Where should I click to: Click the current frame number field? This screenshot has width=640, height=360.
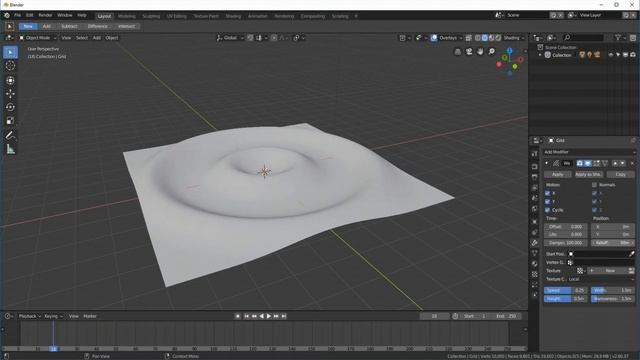pyautogui.click(x=435, y=316)
